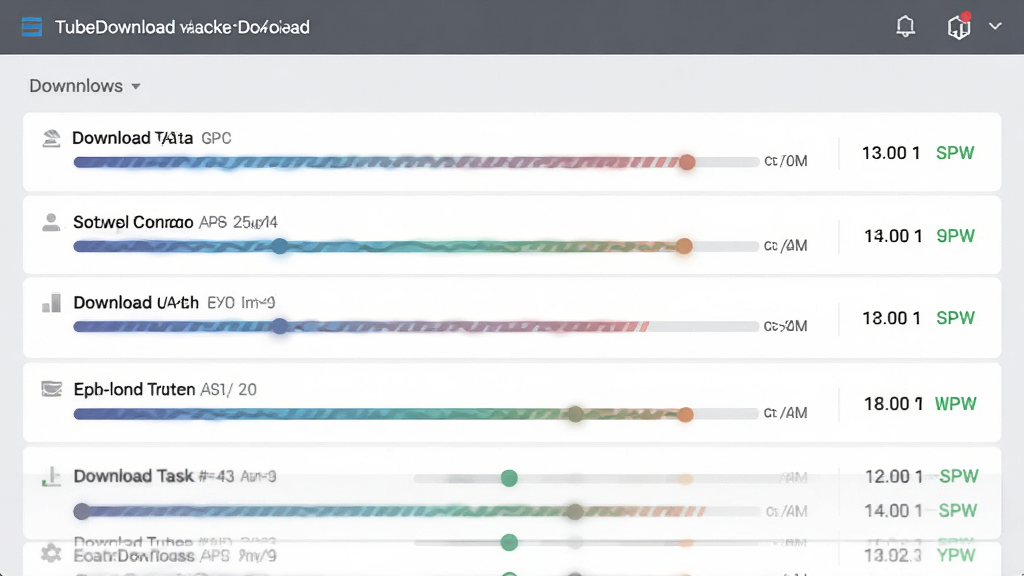Viewport: 1024px width, 576px height.
Task: Click the box icon with red badge
Action: point(959,27)
